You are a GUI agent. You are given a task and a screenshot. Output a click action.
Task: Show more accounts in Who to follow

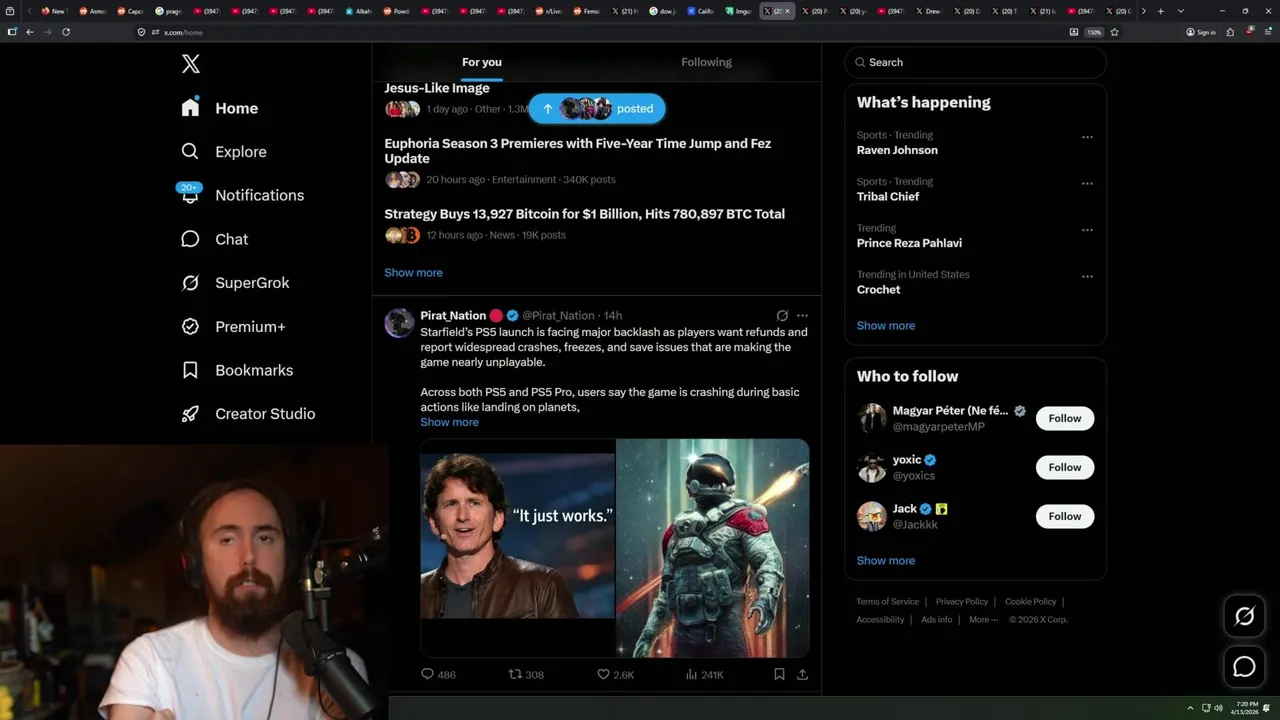click(x=886, y=561)
